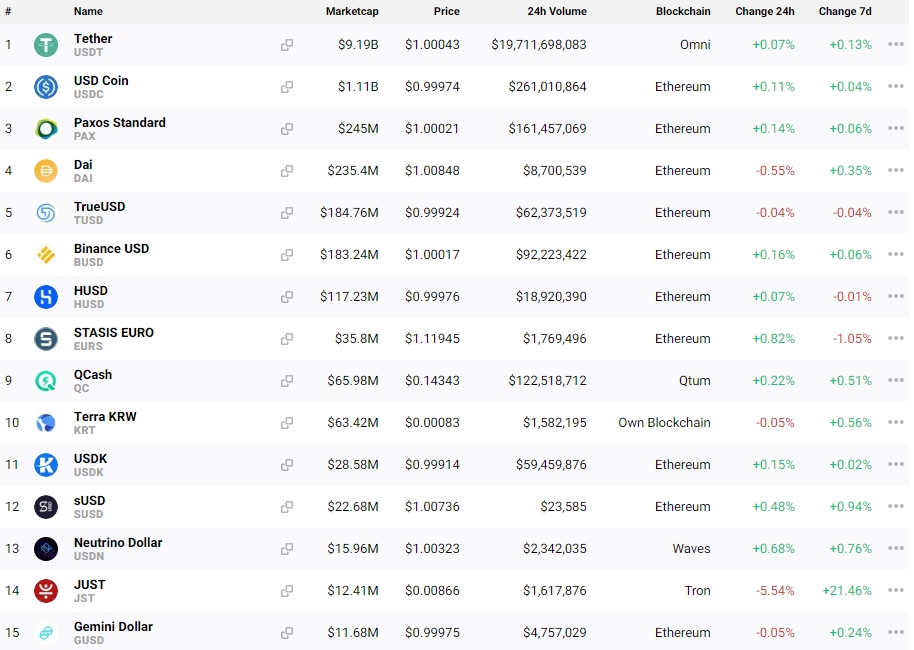Open STASIS EURO external link icon

(x=287, y=339)
